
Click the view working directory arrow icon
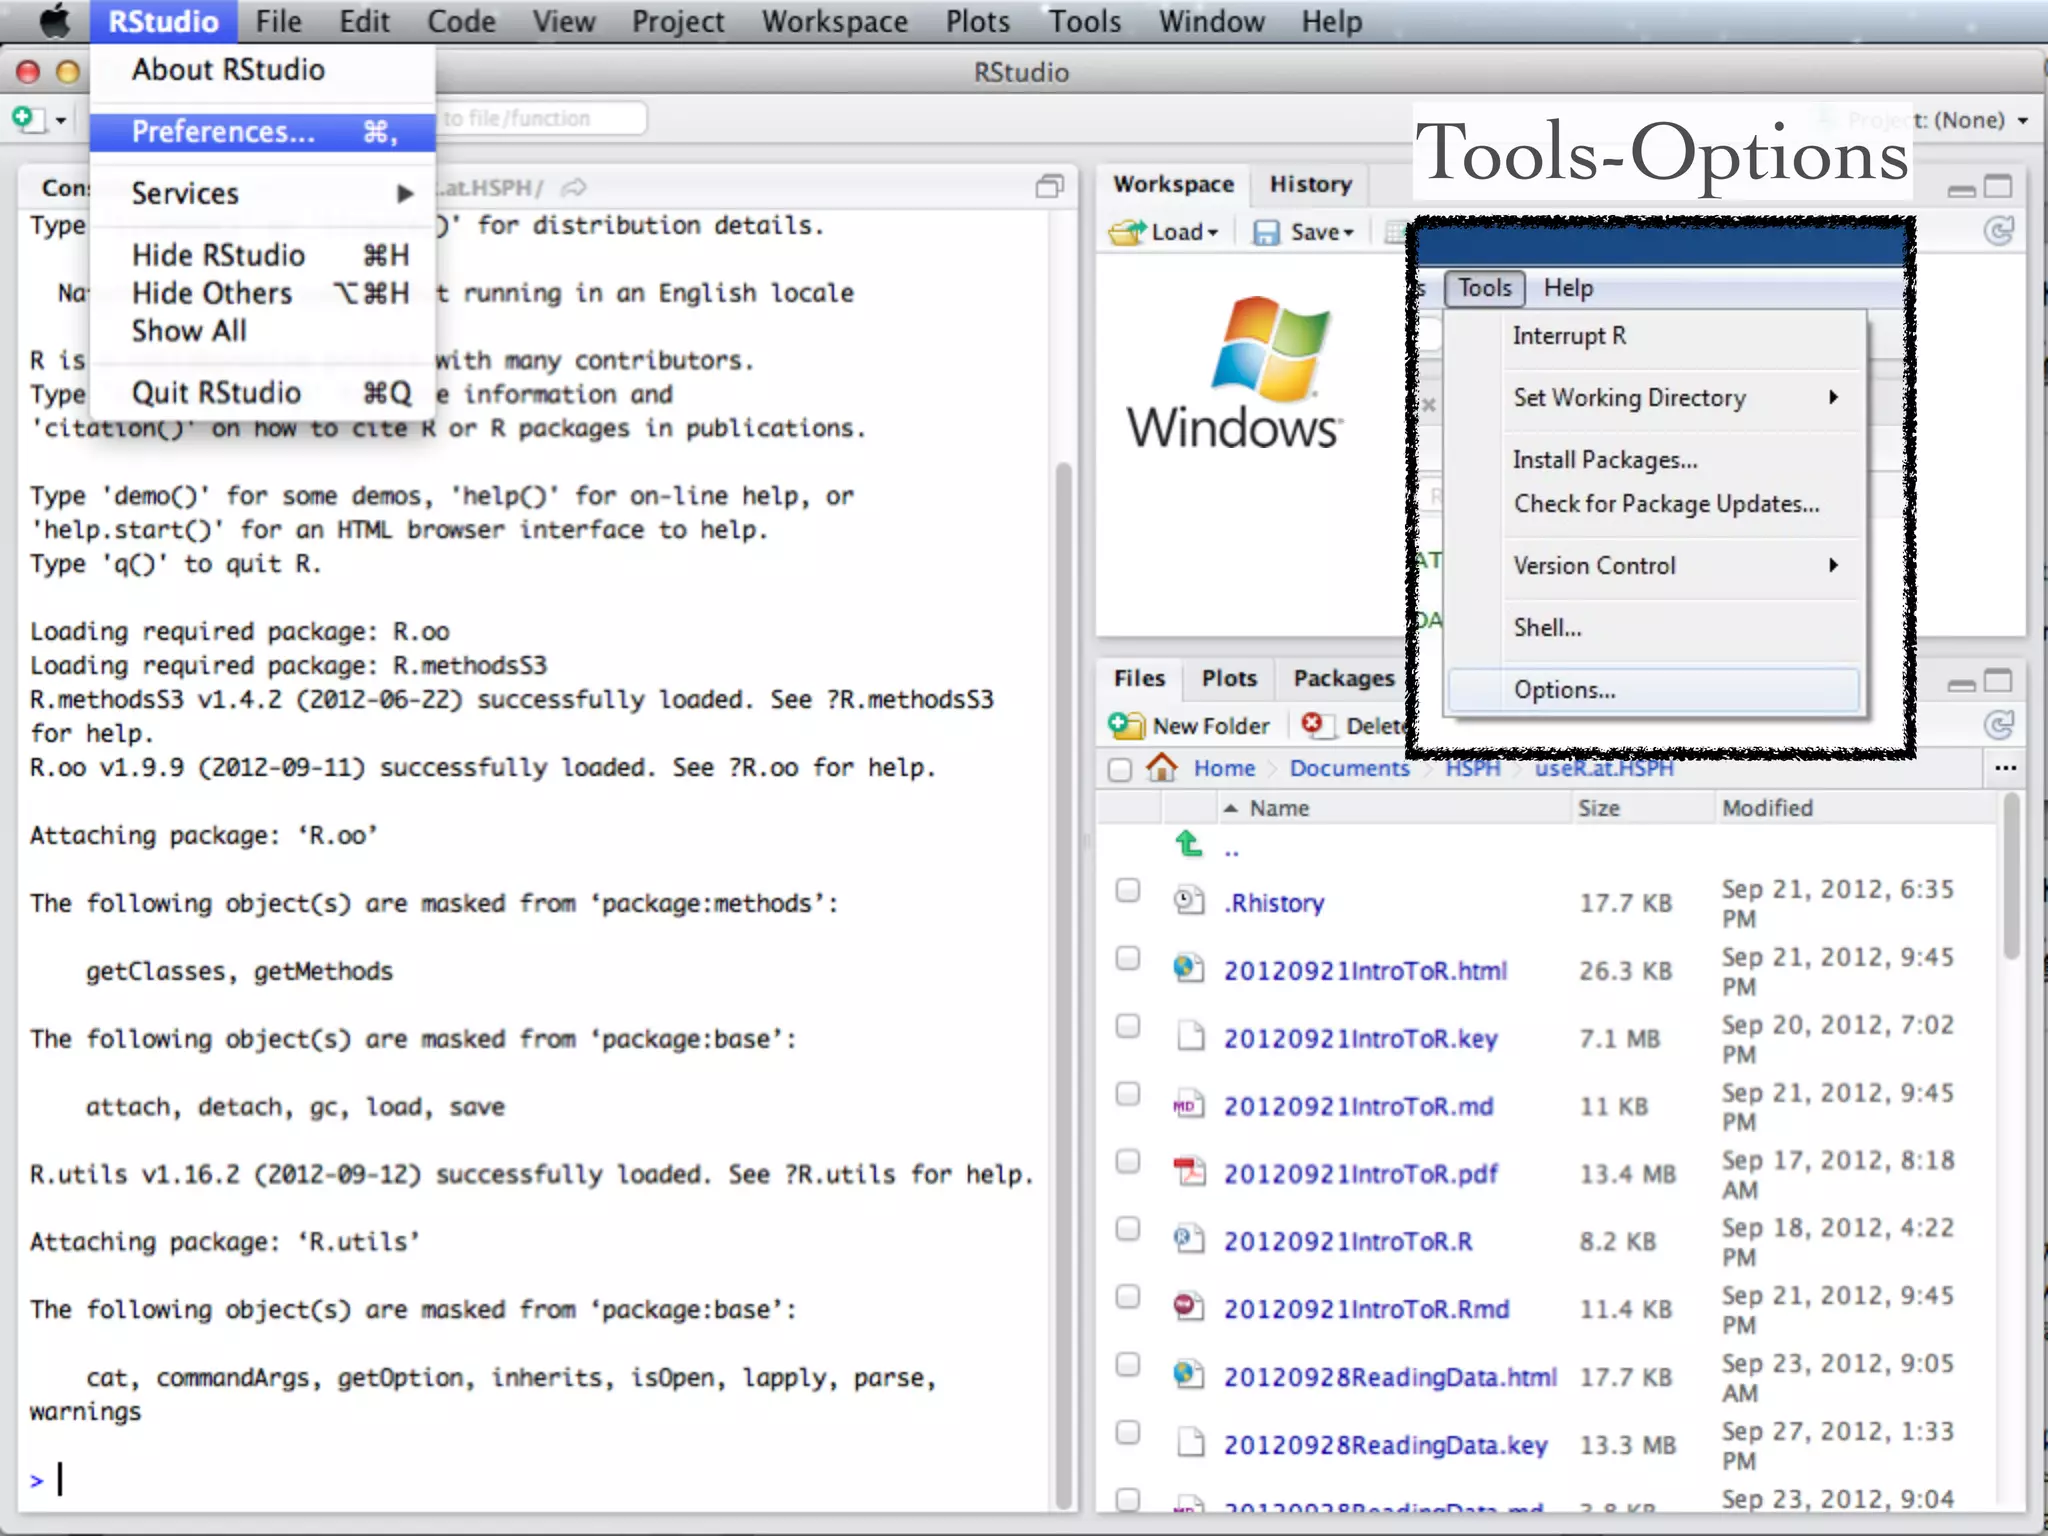pos(574,187)
